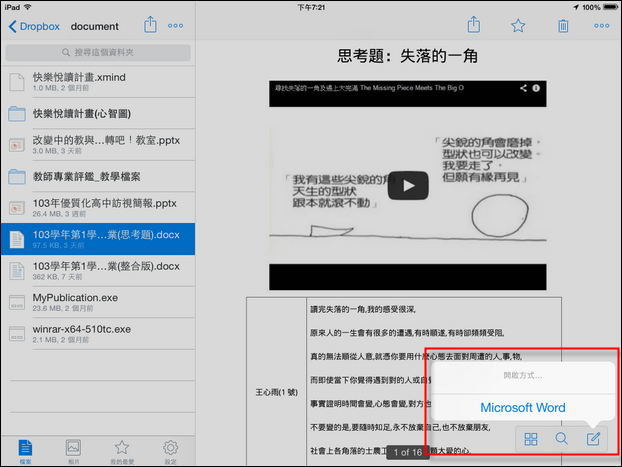Open 教師專業評鑑_教學檔案 folder
Image resolution: width=622 pixels, height=467 pixels.
98,177
